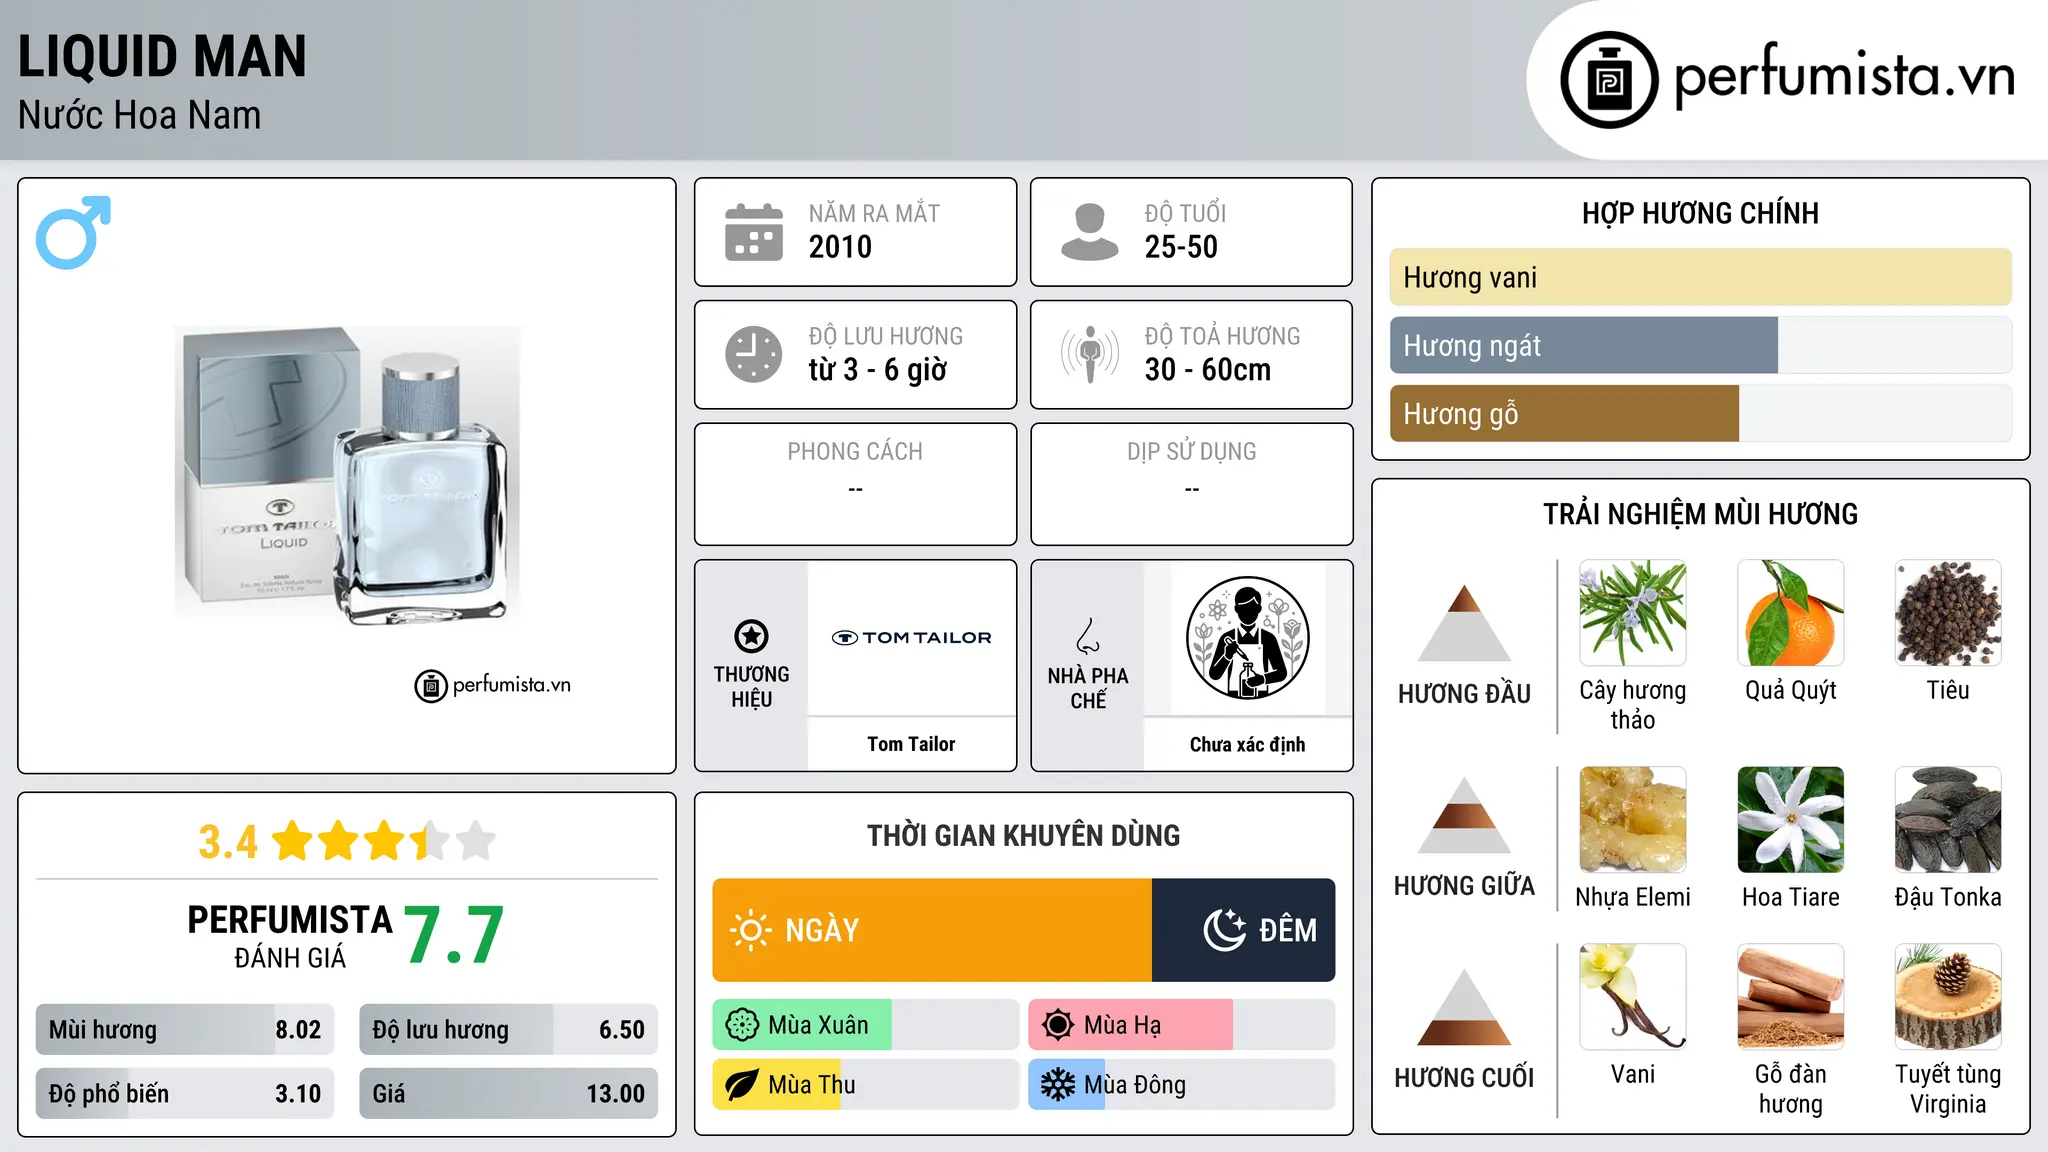Click the Chưa xác định perfumer label
The width and height of the screenshot is (2048, 1152).
click(1247, 744)
